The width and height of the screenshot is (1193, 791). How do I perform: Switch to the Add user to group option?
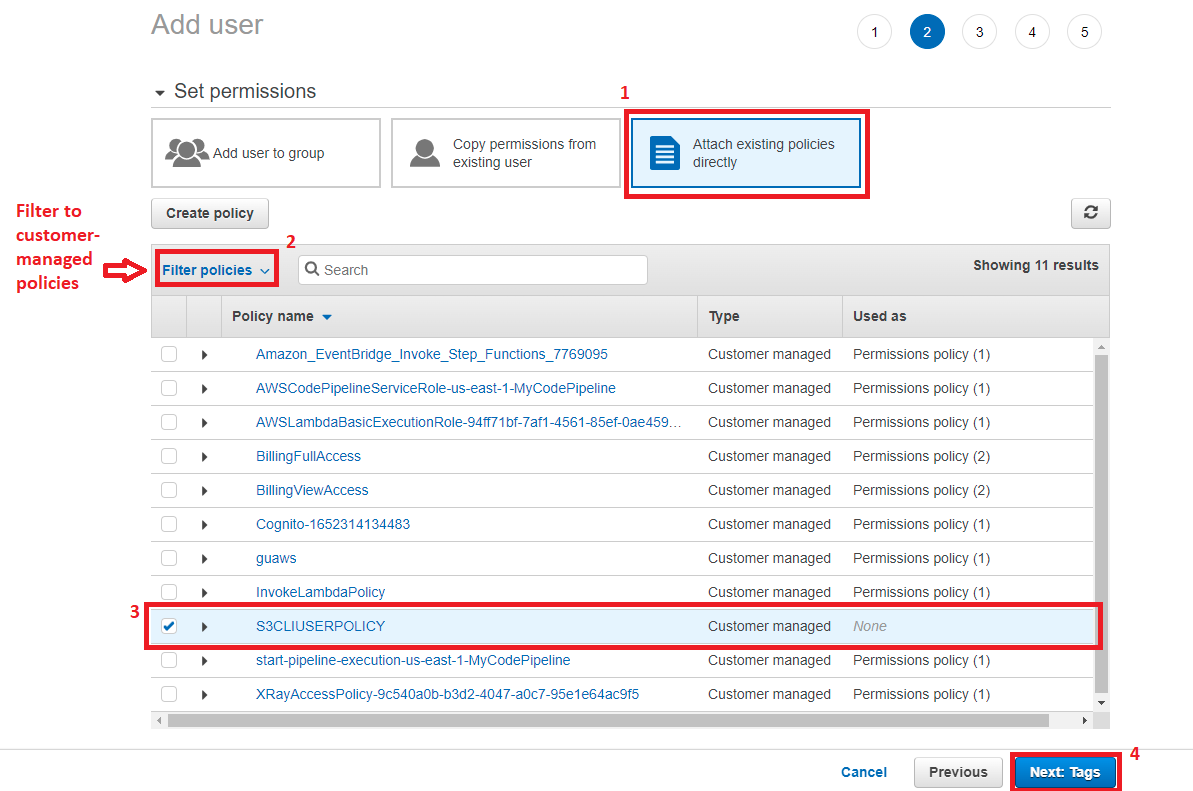[x=266, y=153]
